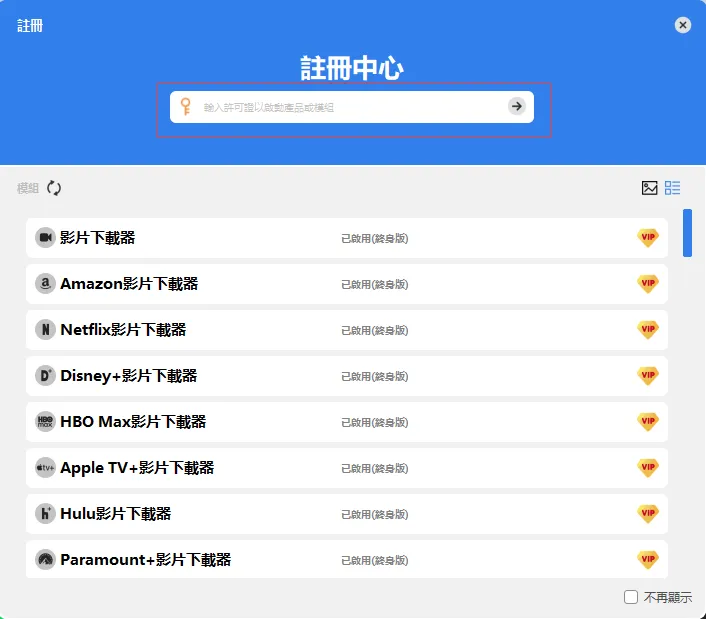706x619 pixels.
Task: Select HBO Max影片下載器 module name
Action: [133, 422]
